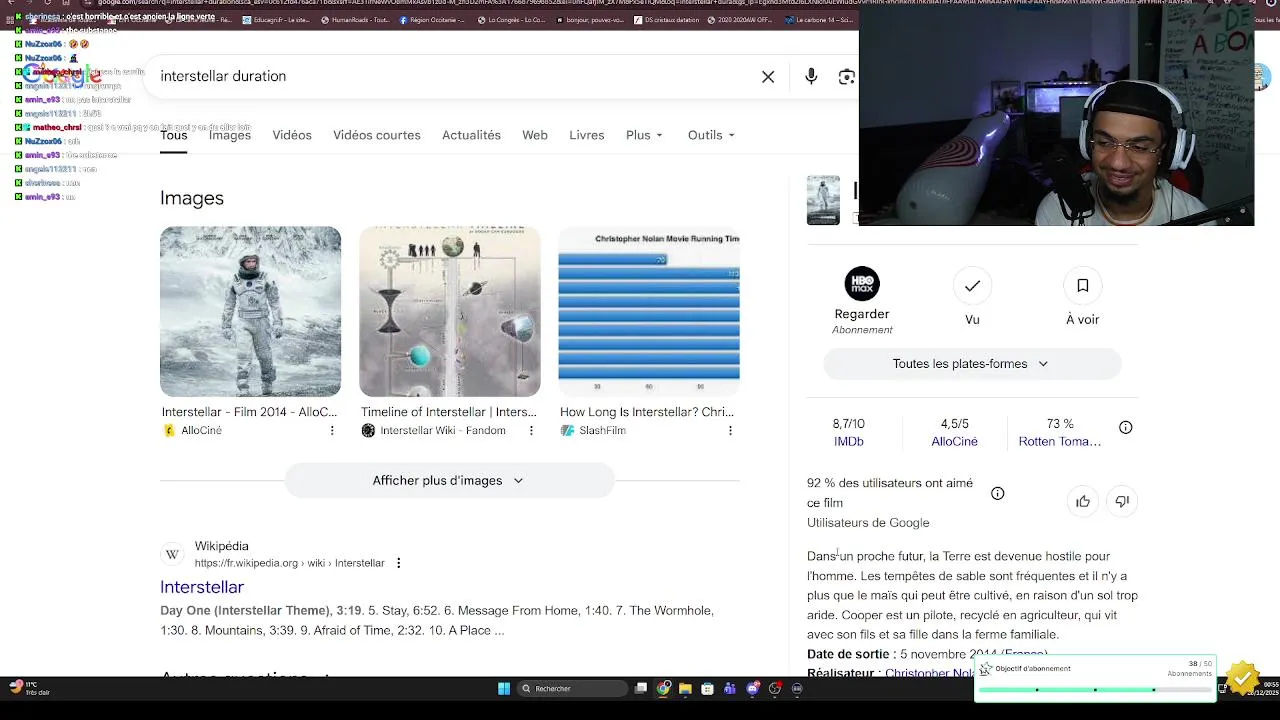Switch to the Vidéos courtes tab
1280x720 pixels.
click(x=377, y=135)
